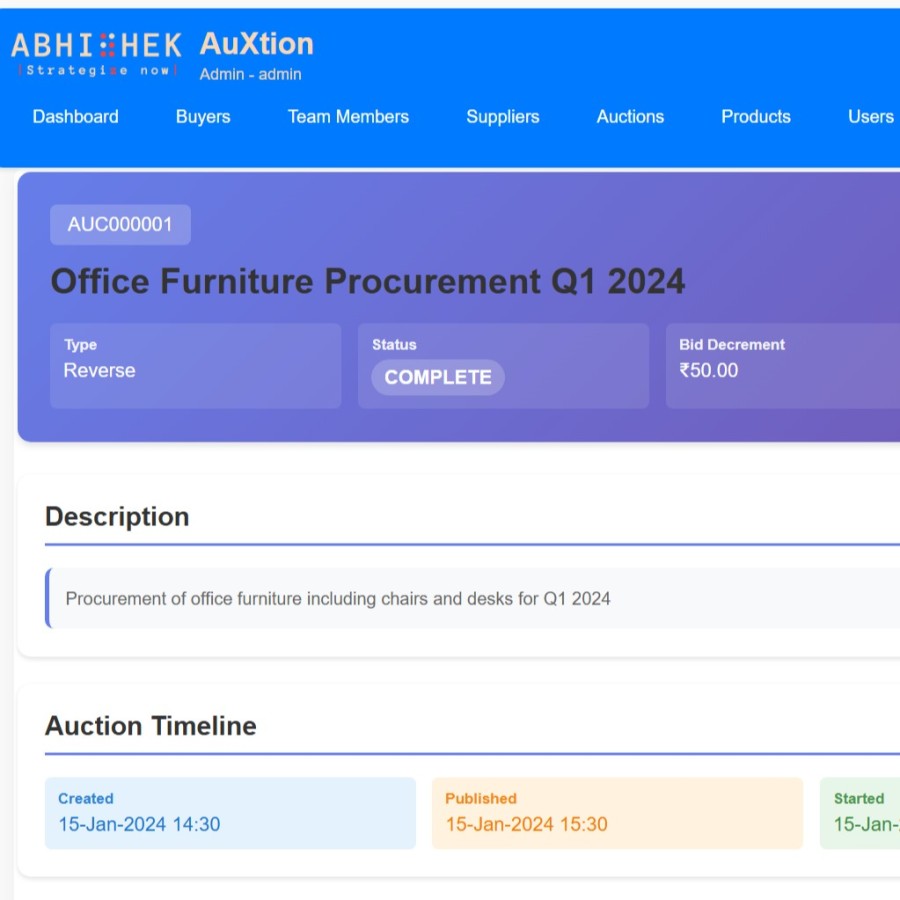Click the Description section heading
Viewport: 900px width, 900px height.
[x=117, y=517]
